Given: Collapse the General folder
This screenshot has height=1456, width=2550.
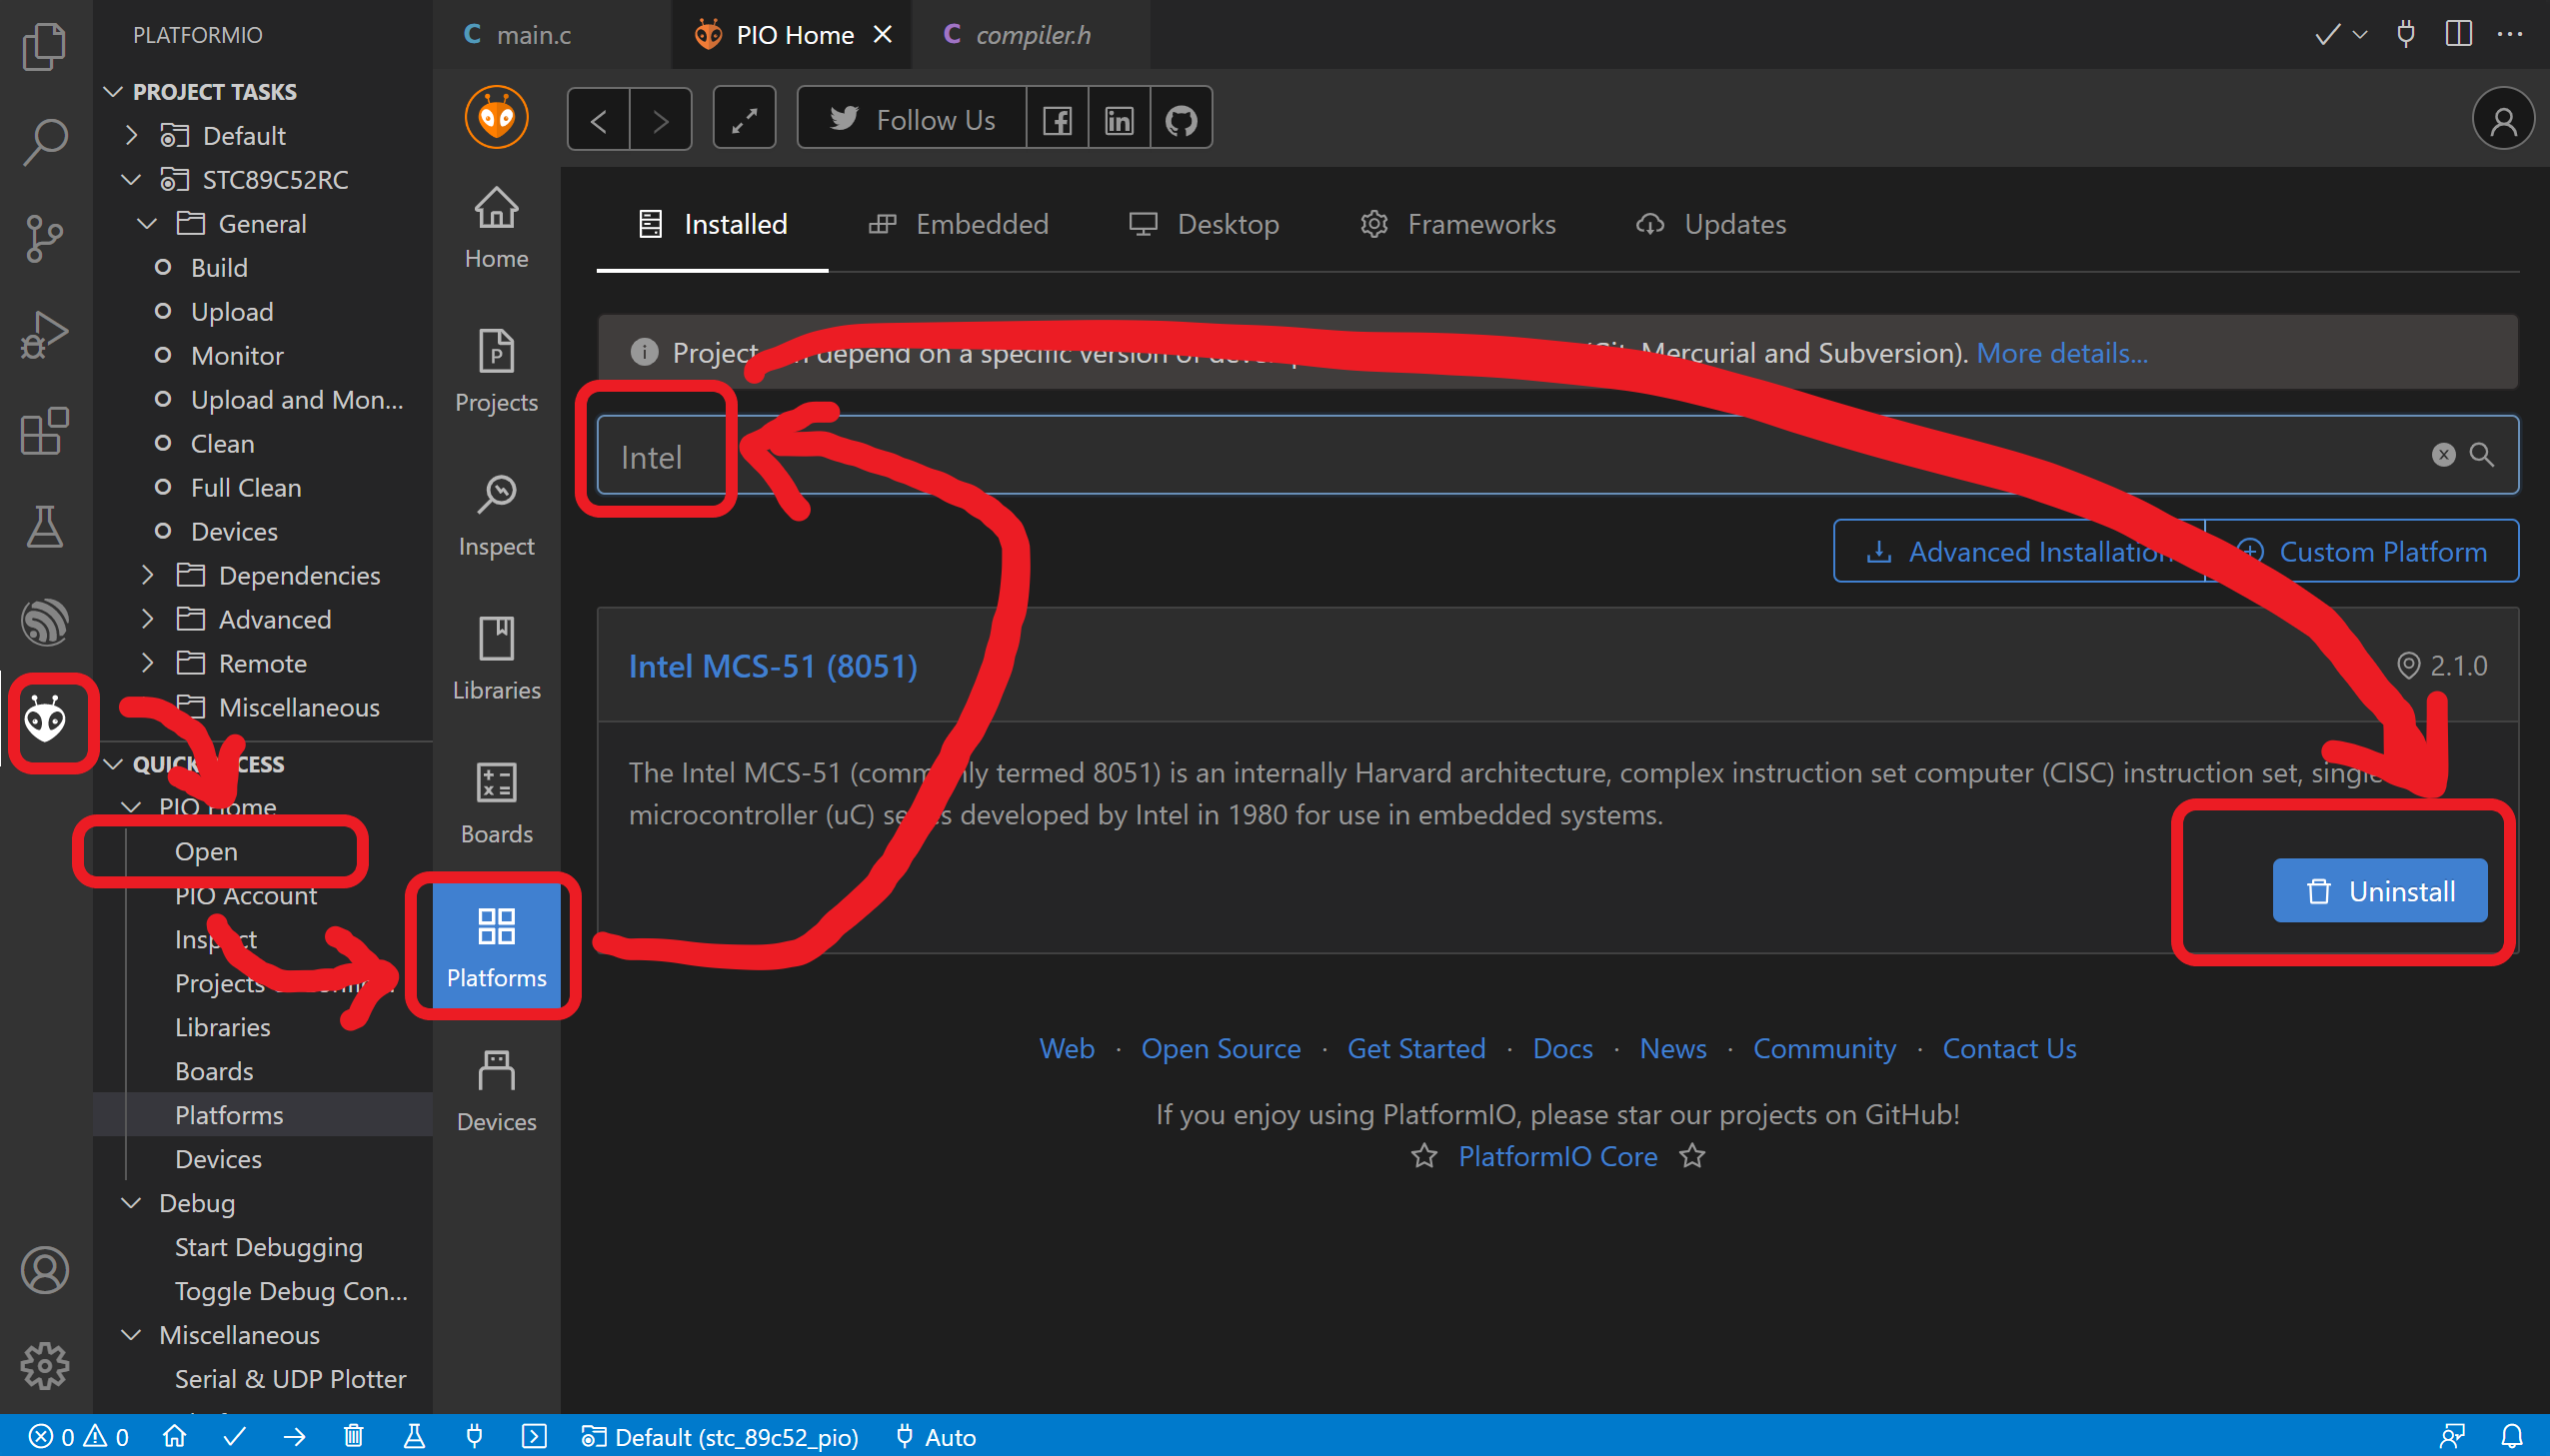Looking at the screenshot, I should [x=147, y=223].
